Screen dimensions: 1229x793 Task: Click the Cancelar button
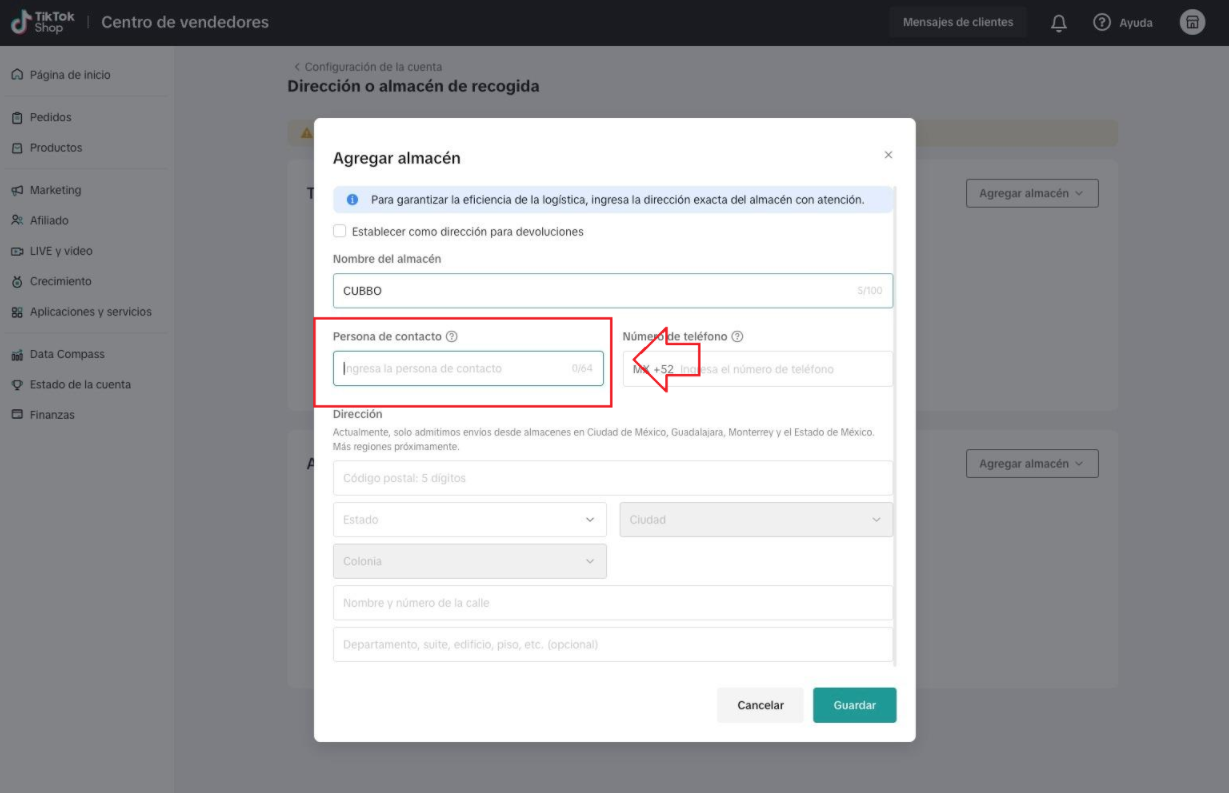click(760, 705)
